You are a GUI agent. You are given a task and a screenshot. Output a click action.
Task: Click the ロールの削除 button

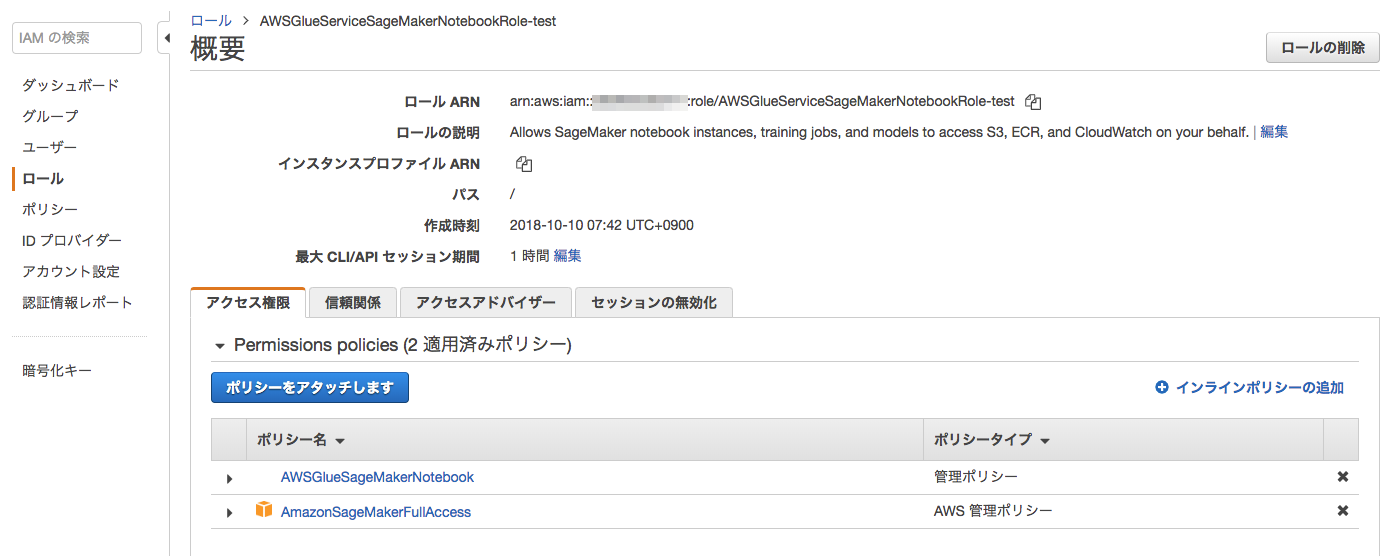pos(1323,48)
